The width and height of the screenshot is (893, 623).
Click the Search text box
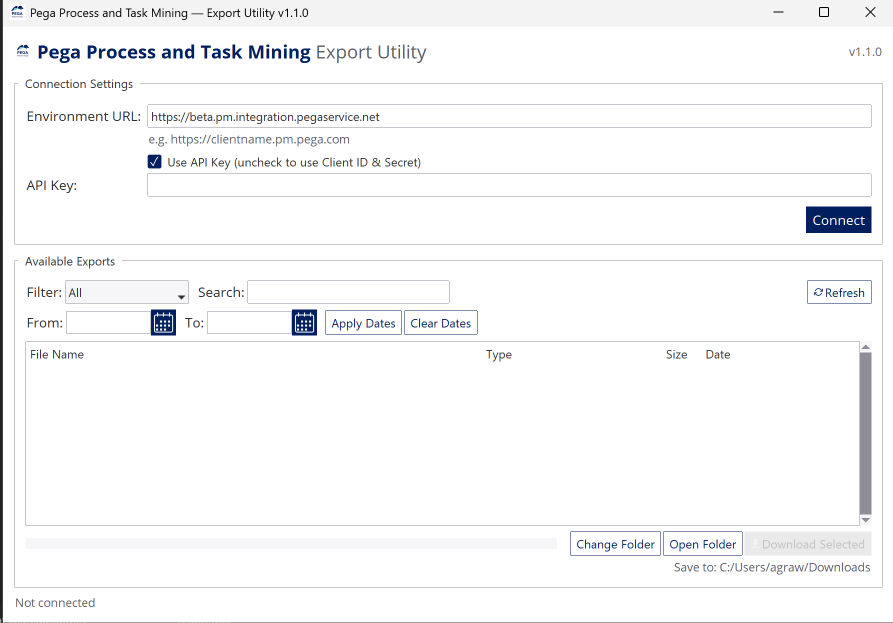349,292
